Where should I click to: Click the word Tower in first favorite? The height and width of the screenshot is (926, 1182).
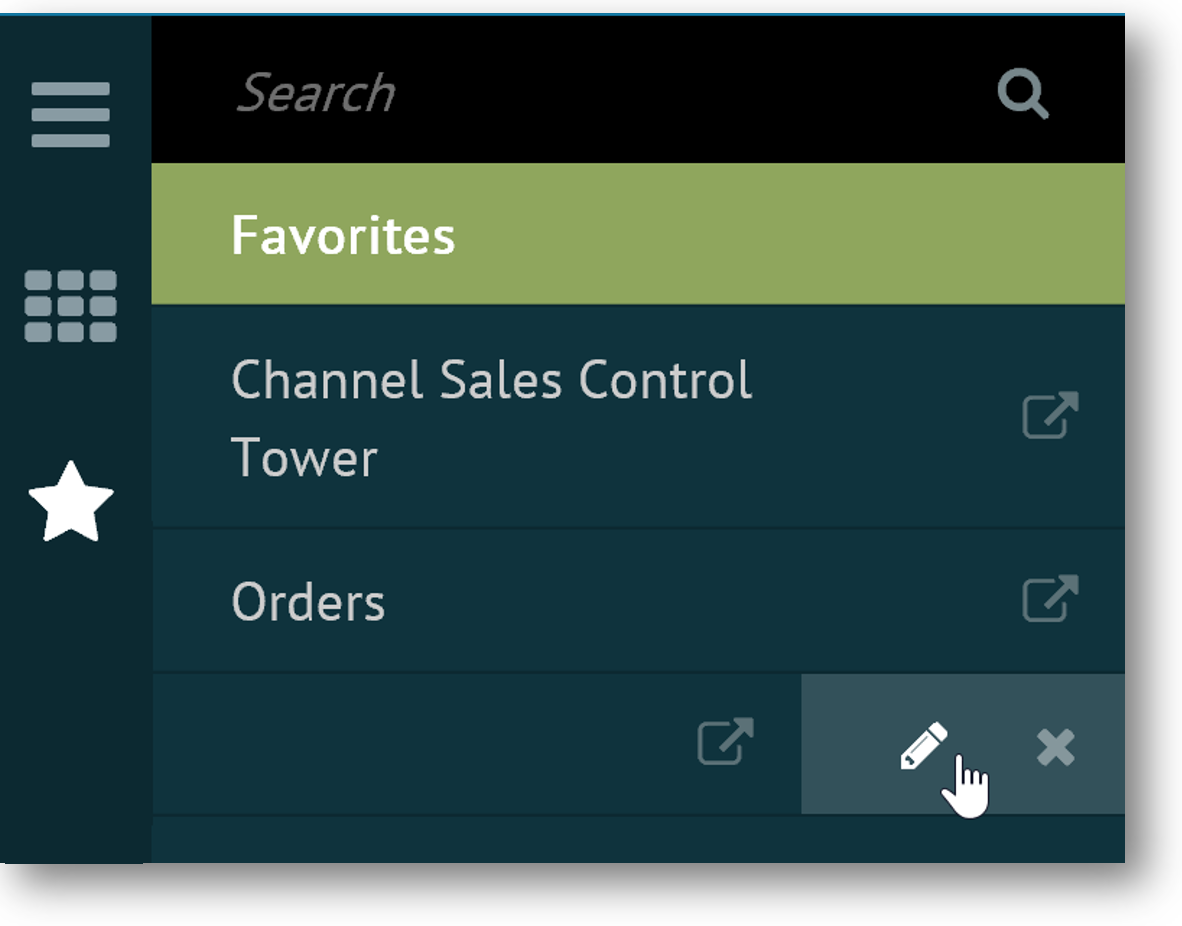pos(304,458)
